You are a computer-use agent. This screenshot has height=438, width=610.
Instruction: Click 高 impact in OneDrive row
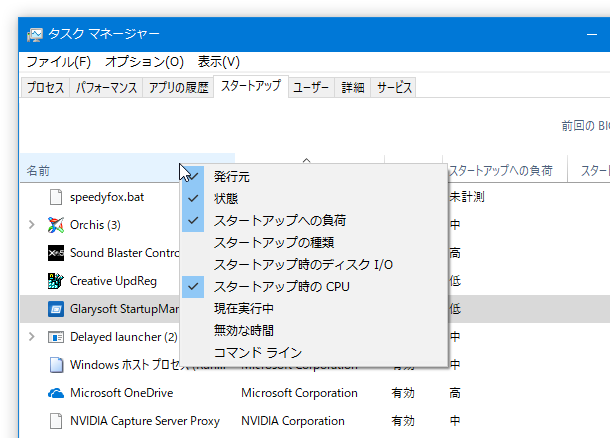455,393
